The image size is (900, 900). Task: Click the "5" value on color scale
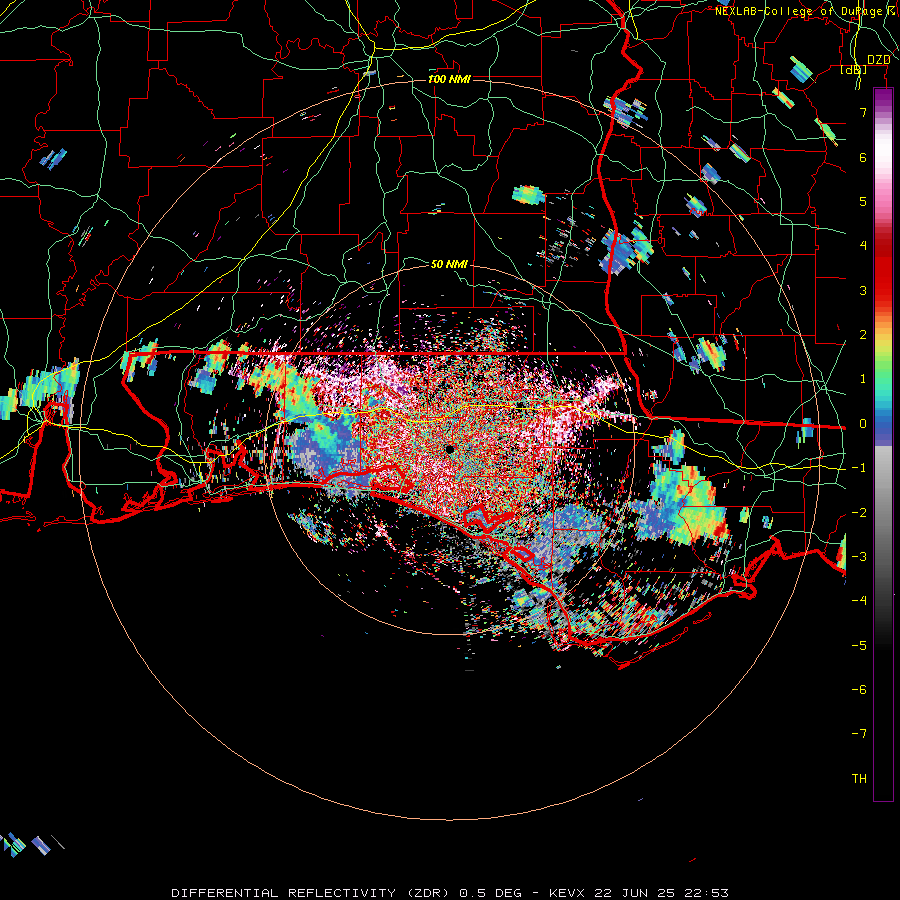coord(863,201)
